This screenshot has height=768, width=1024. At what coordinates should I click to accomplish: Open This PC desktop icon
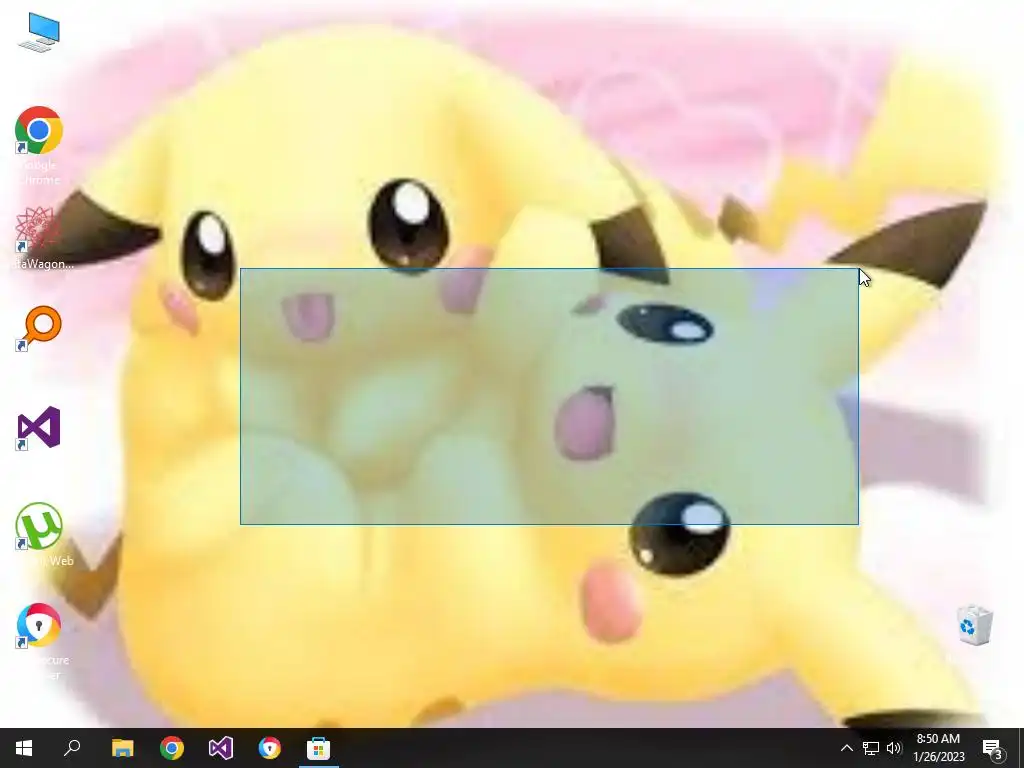[x=39, y=32]
